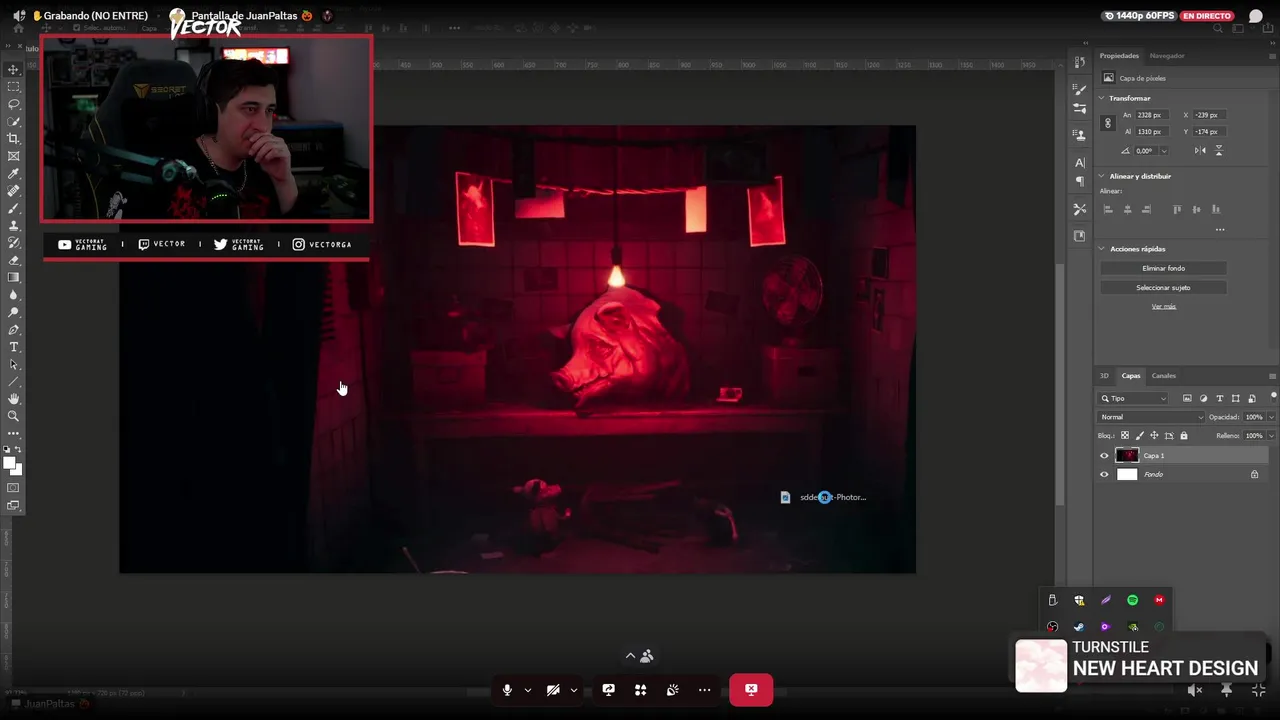Open the Normal blend mode dropdown
The height and width of the screenshot is (720, 1280).
[1151, 417]
